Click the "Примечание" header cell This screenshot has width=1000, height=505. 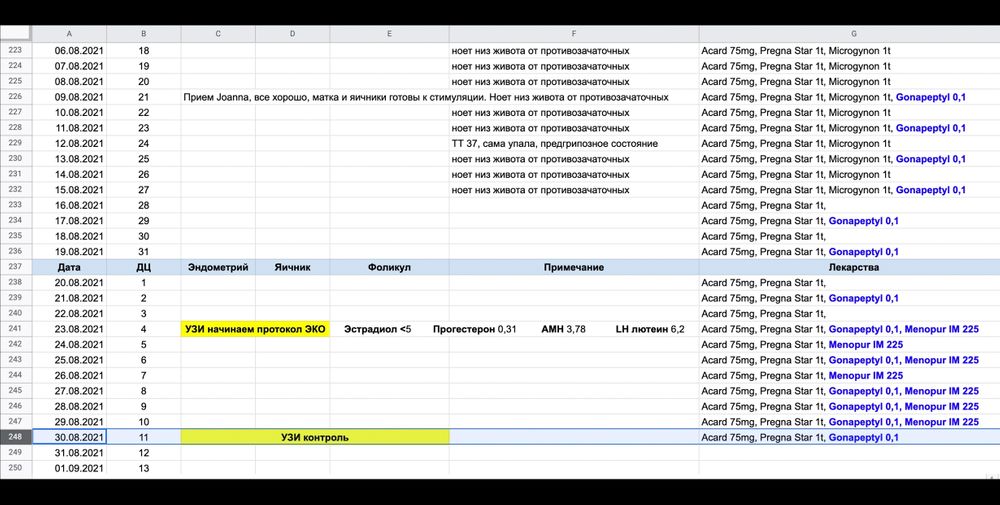pyautogui.click(x=573, y=267)
